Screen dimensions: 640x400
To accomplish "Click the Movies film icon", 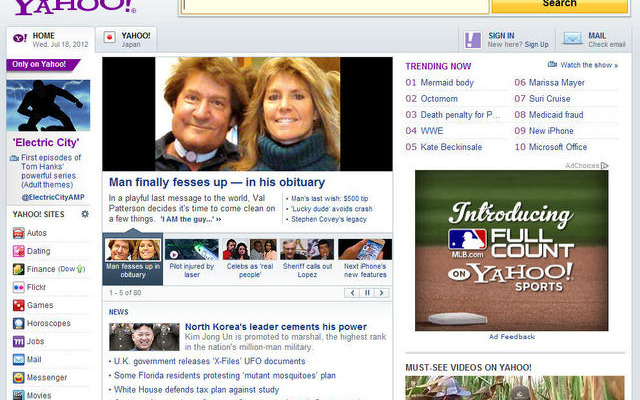I will [18, 395].
